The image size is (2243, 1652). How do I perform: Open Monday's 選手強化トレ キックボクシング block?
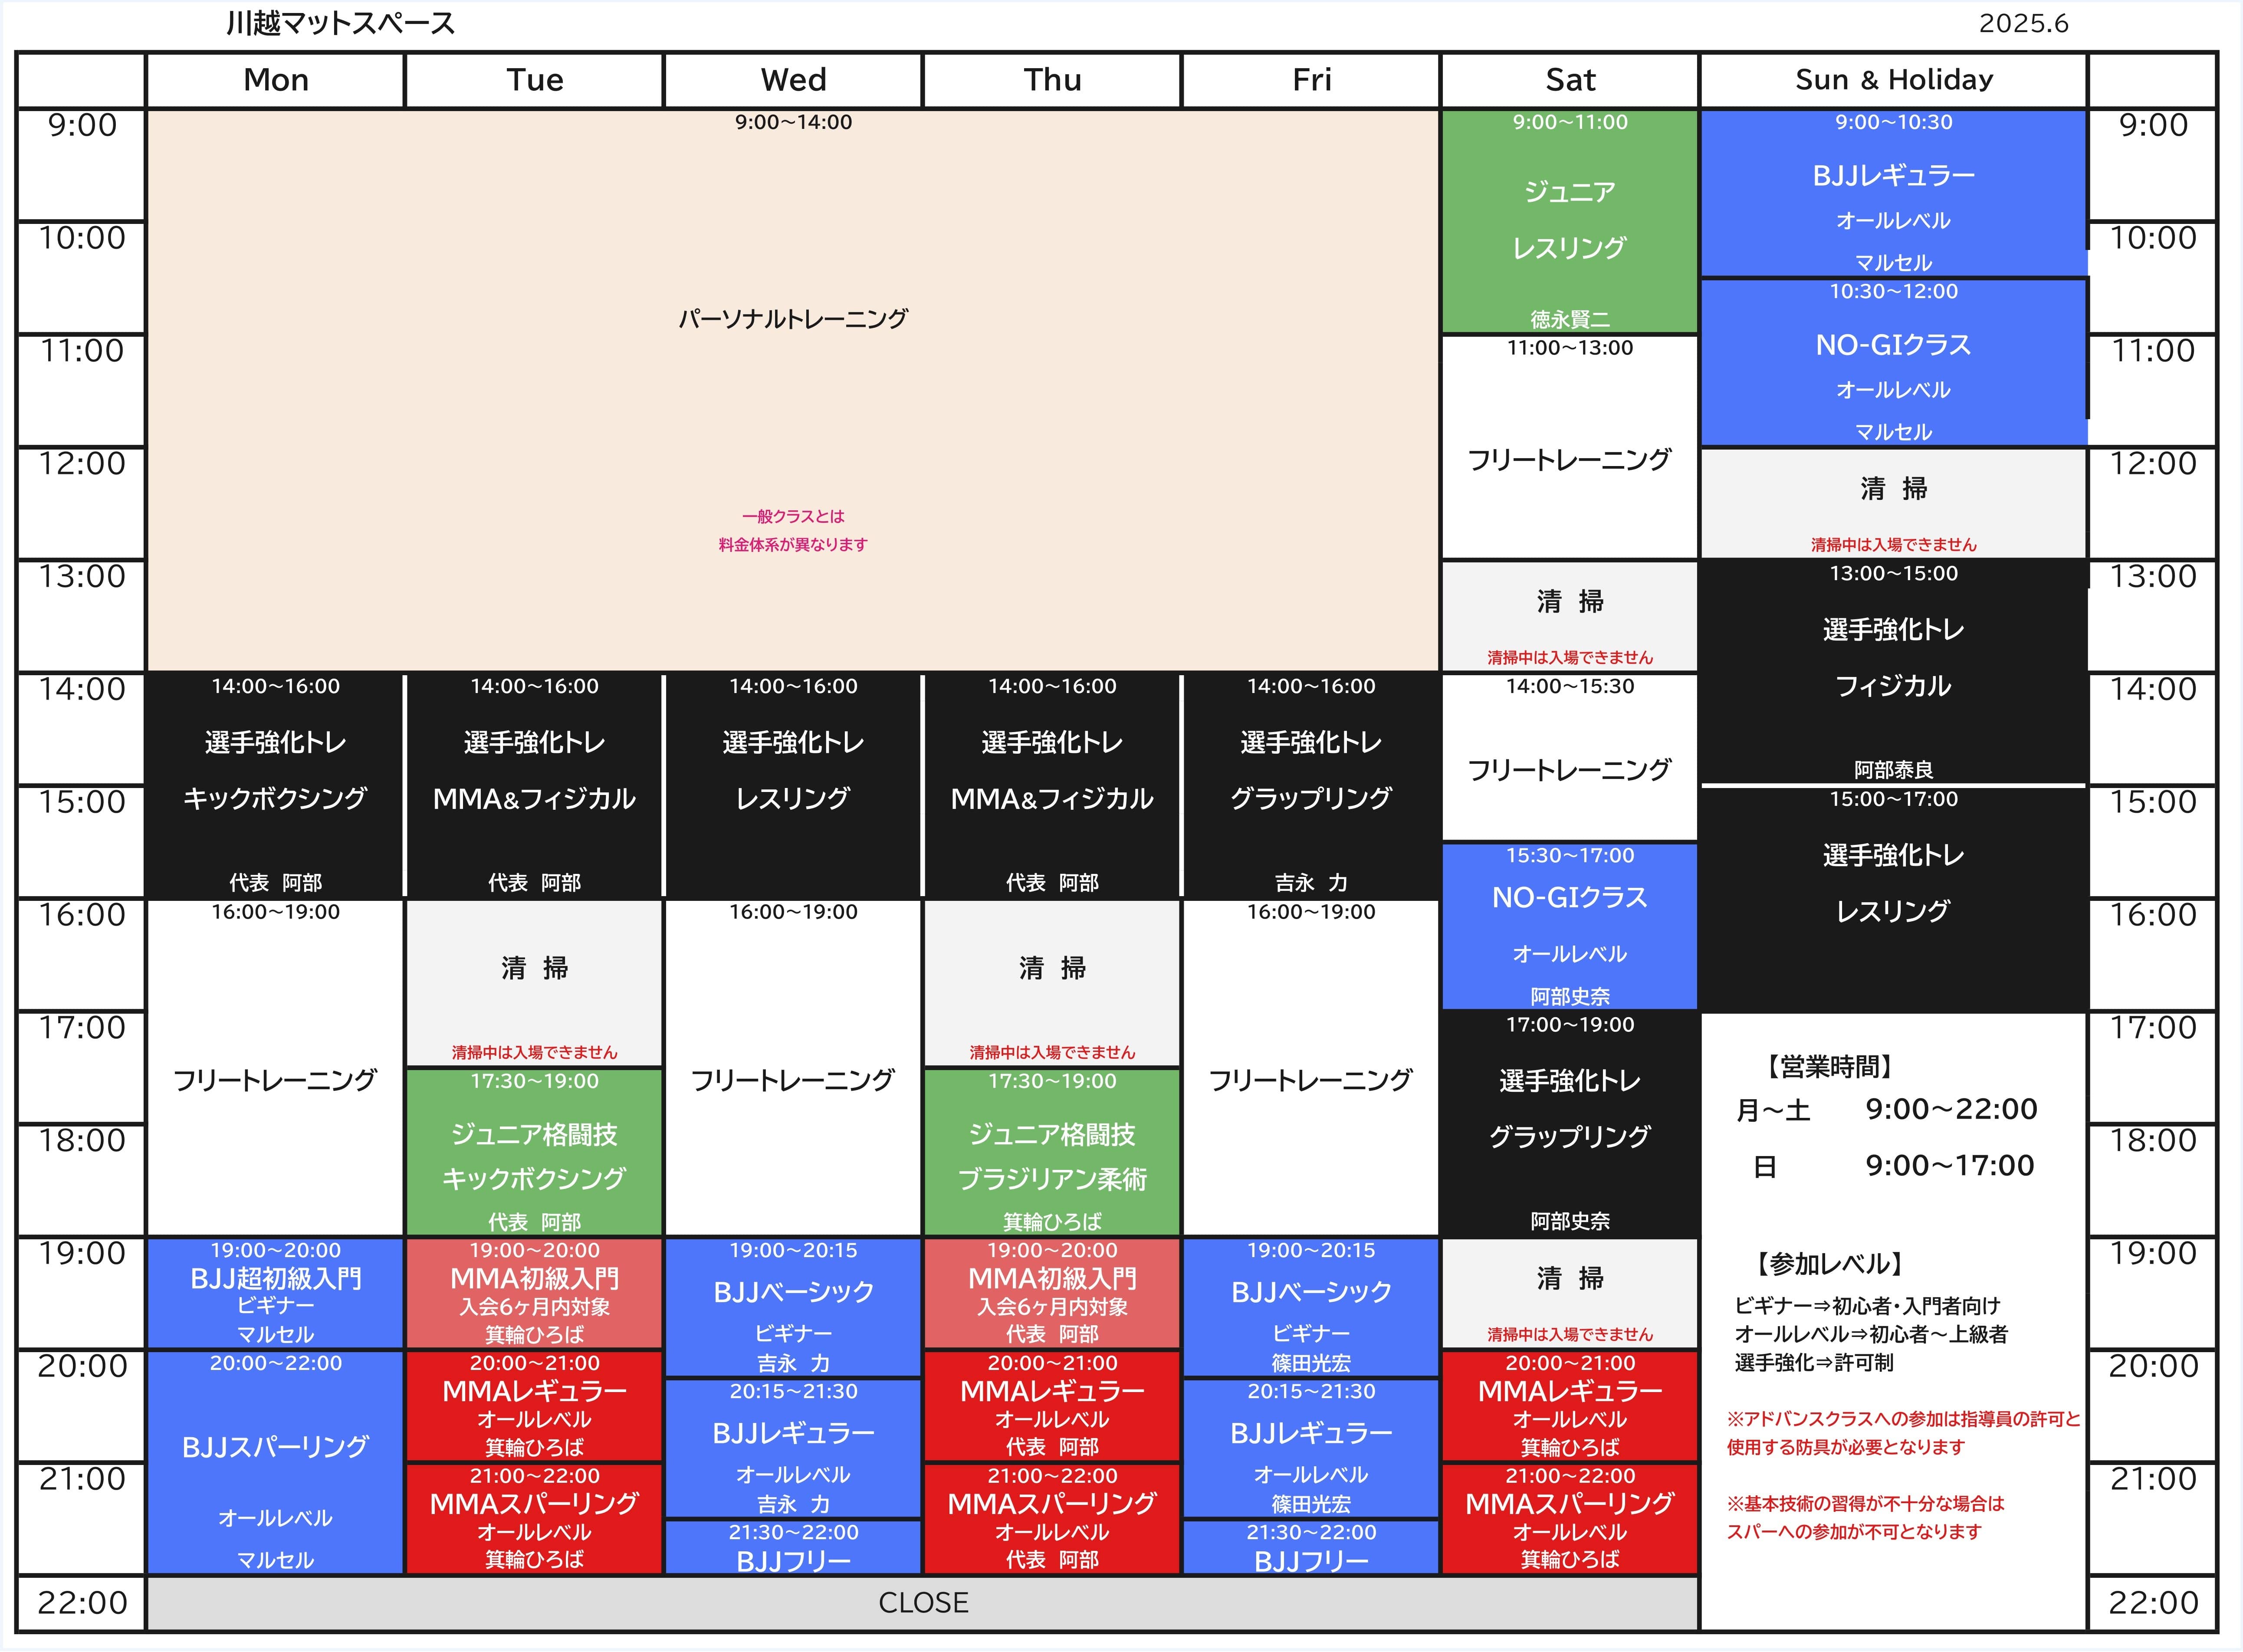[x=275, y=785]
